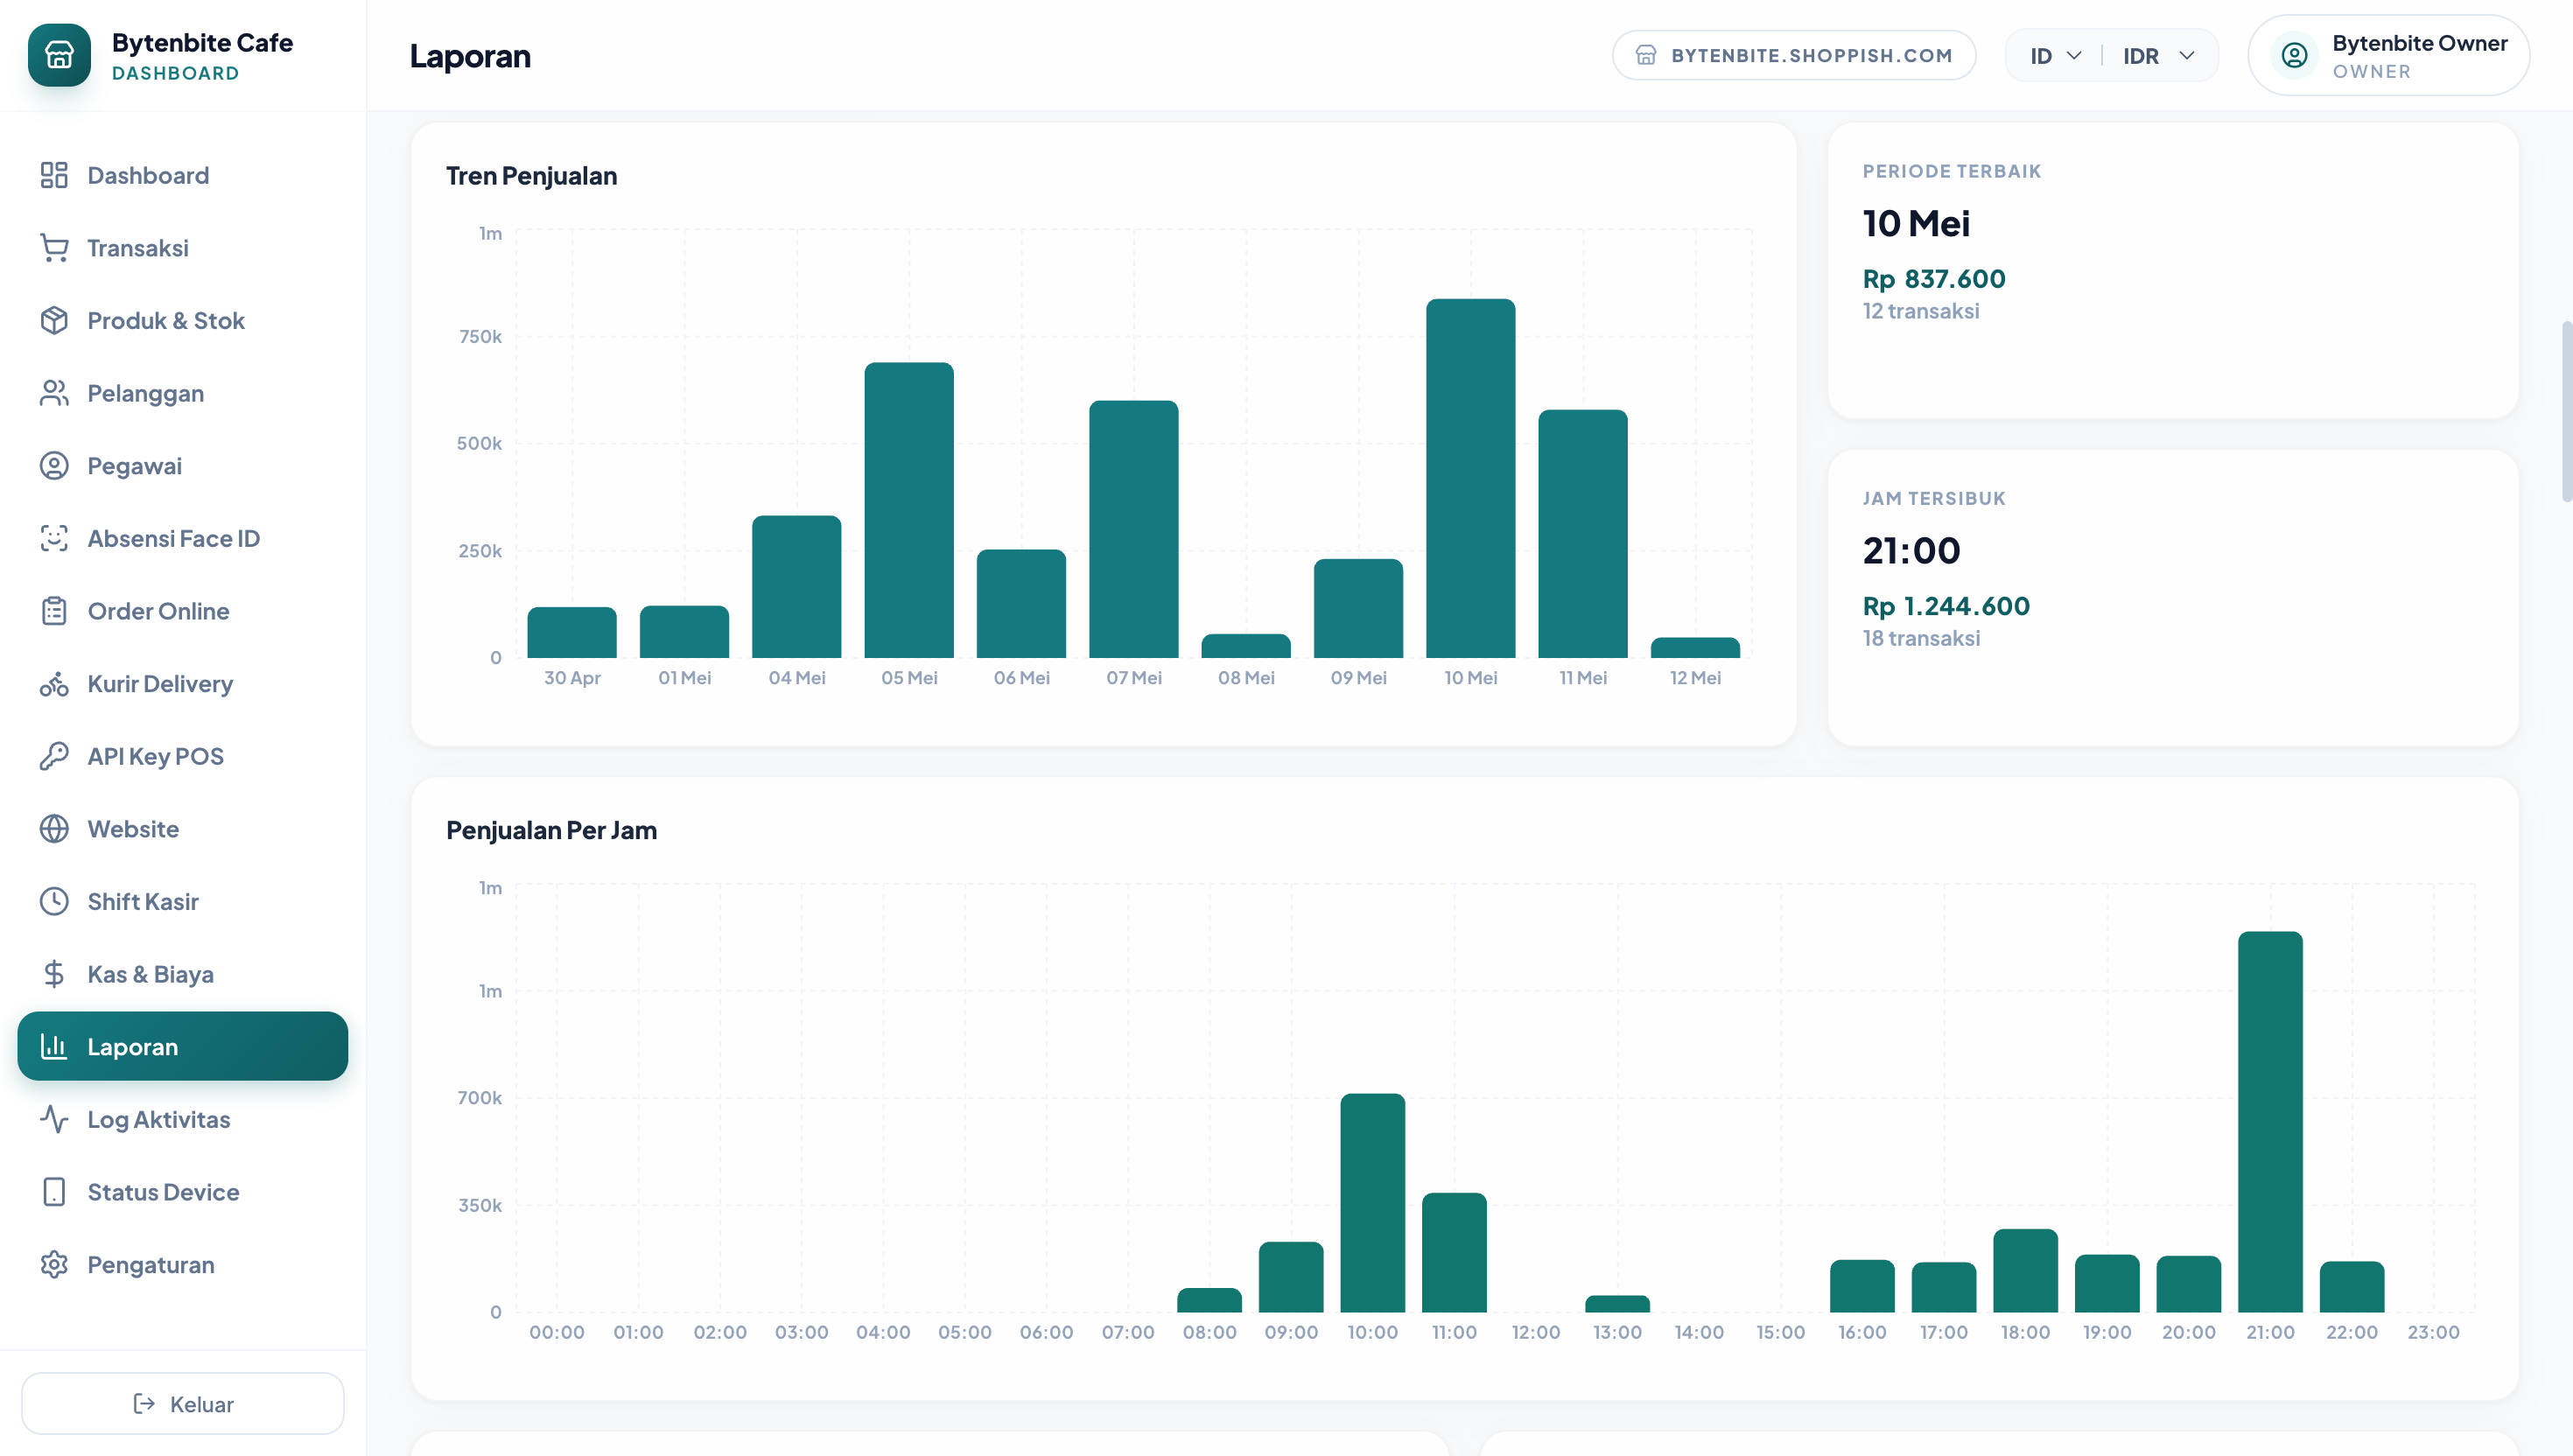
Task: Click the API Key POS key icon
Action: point(54,756)
